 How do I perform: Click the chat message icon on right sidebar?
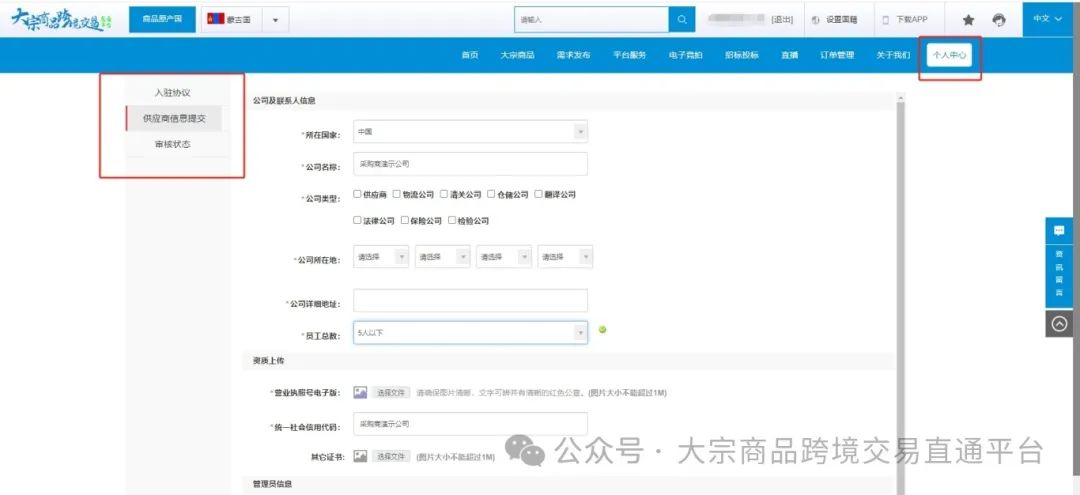1059,231
